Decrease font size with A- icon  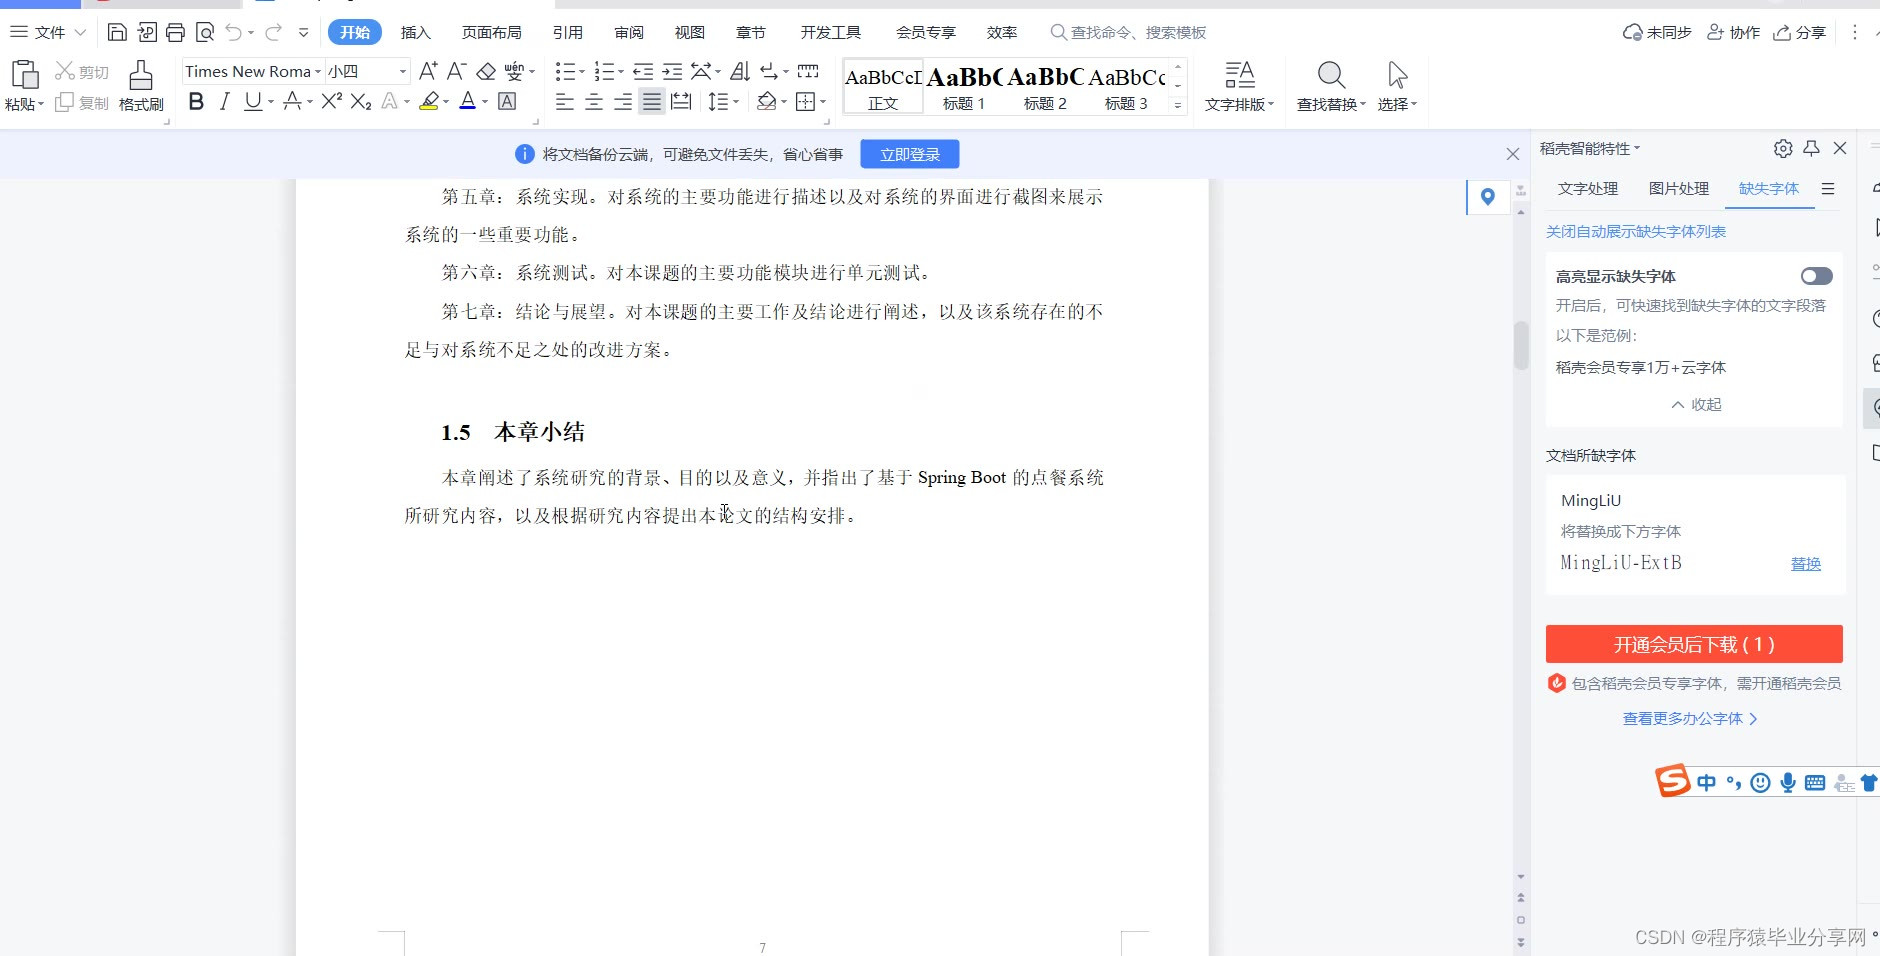457,71
